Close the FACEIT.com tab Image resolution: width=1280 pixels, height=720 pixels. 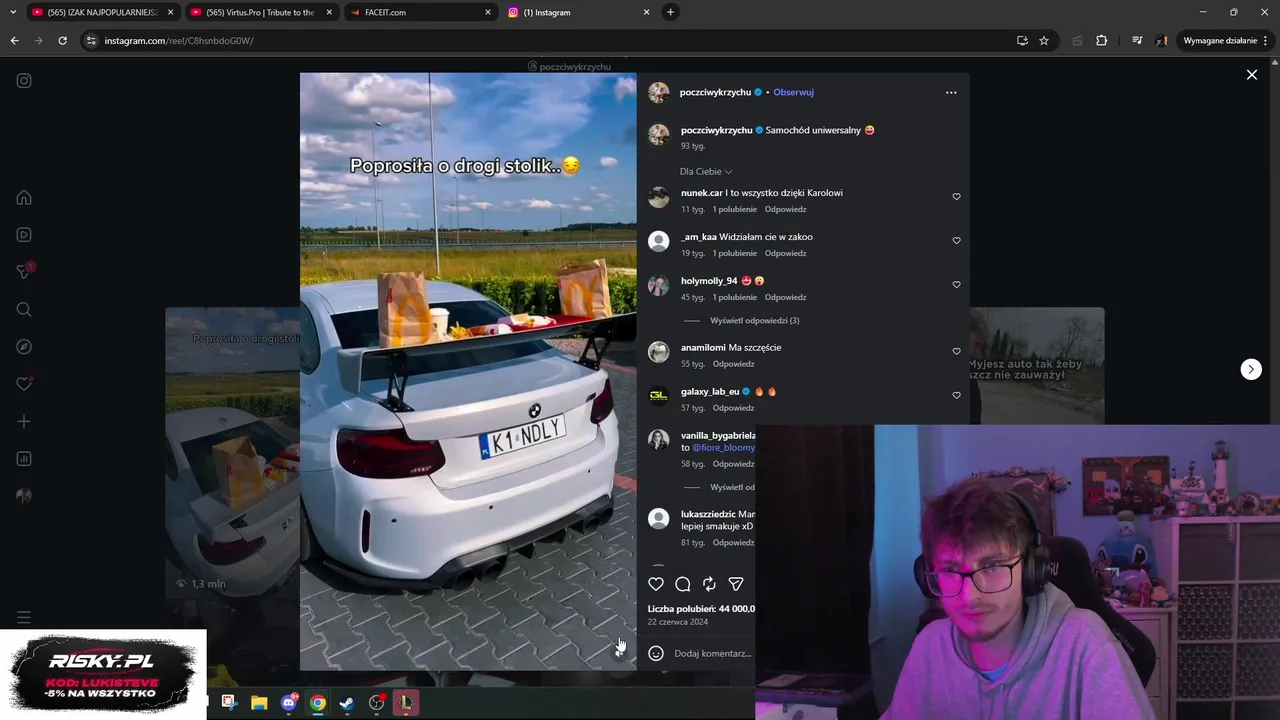[x=488, y=12]
